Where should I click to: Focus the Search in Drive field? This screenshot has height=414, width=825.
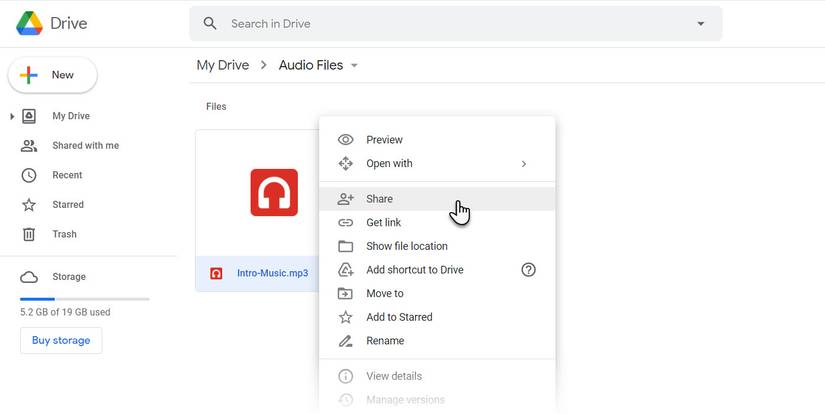[x=456, y=23]
